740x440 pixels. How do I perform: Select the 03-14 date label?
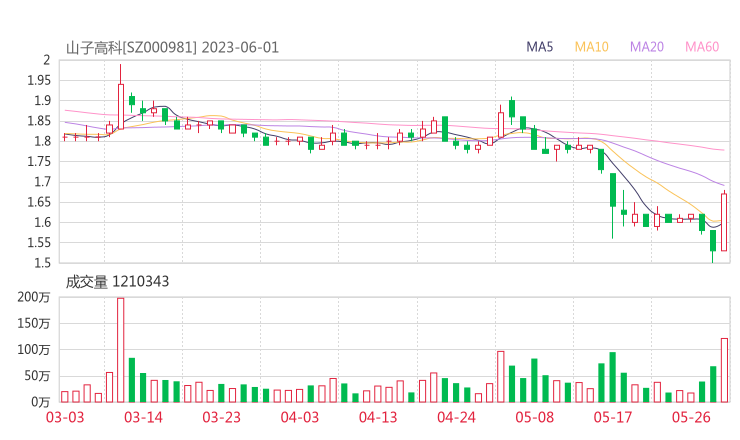pos(143,417)
